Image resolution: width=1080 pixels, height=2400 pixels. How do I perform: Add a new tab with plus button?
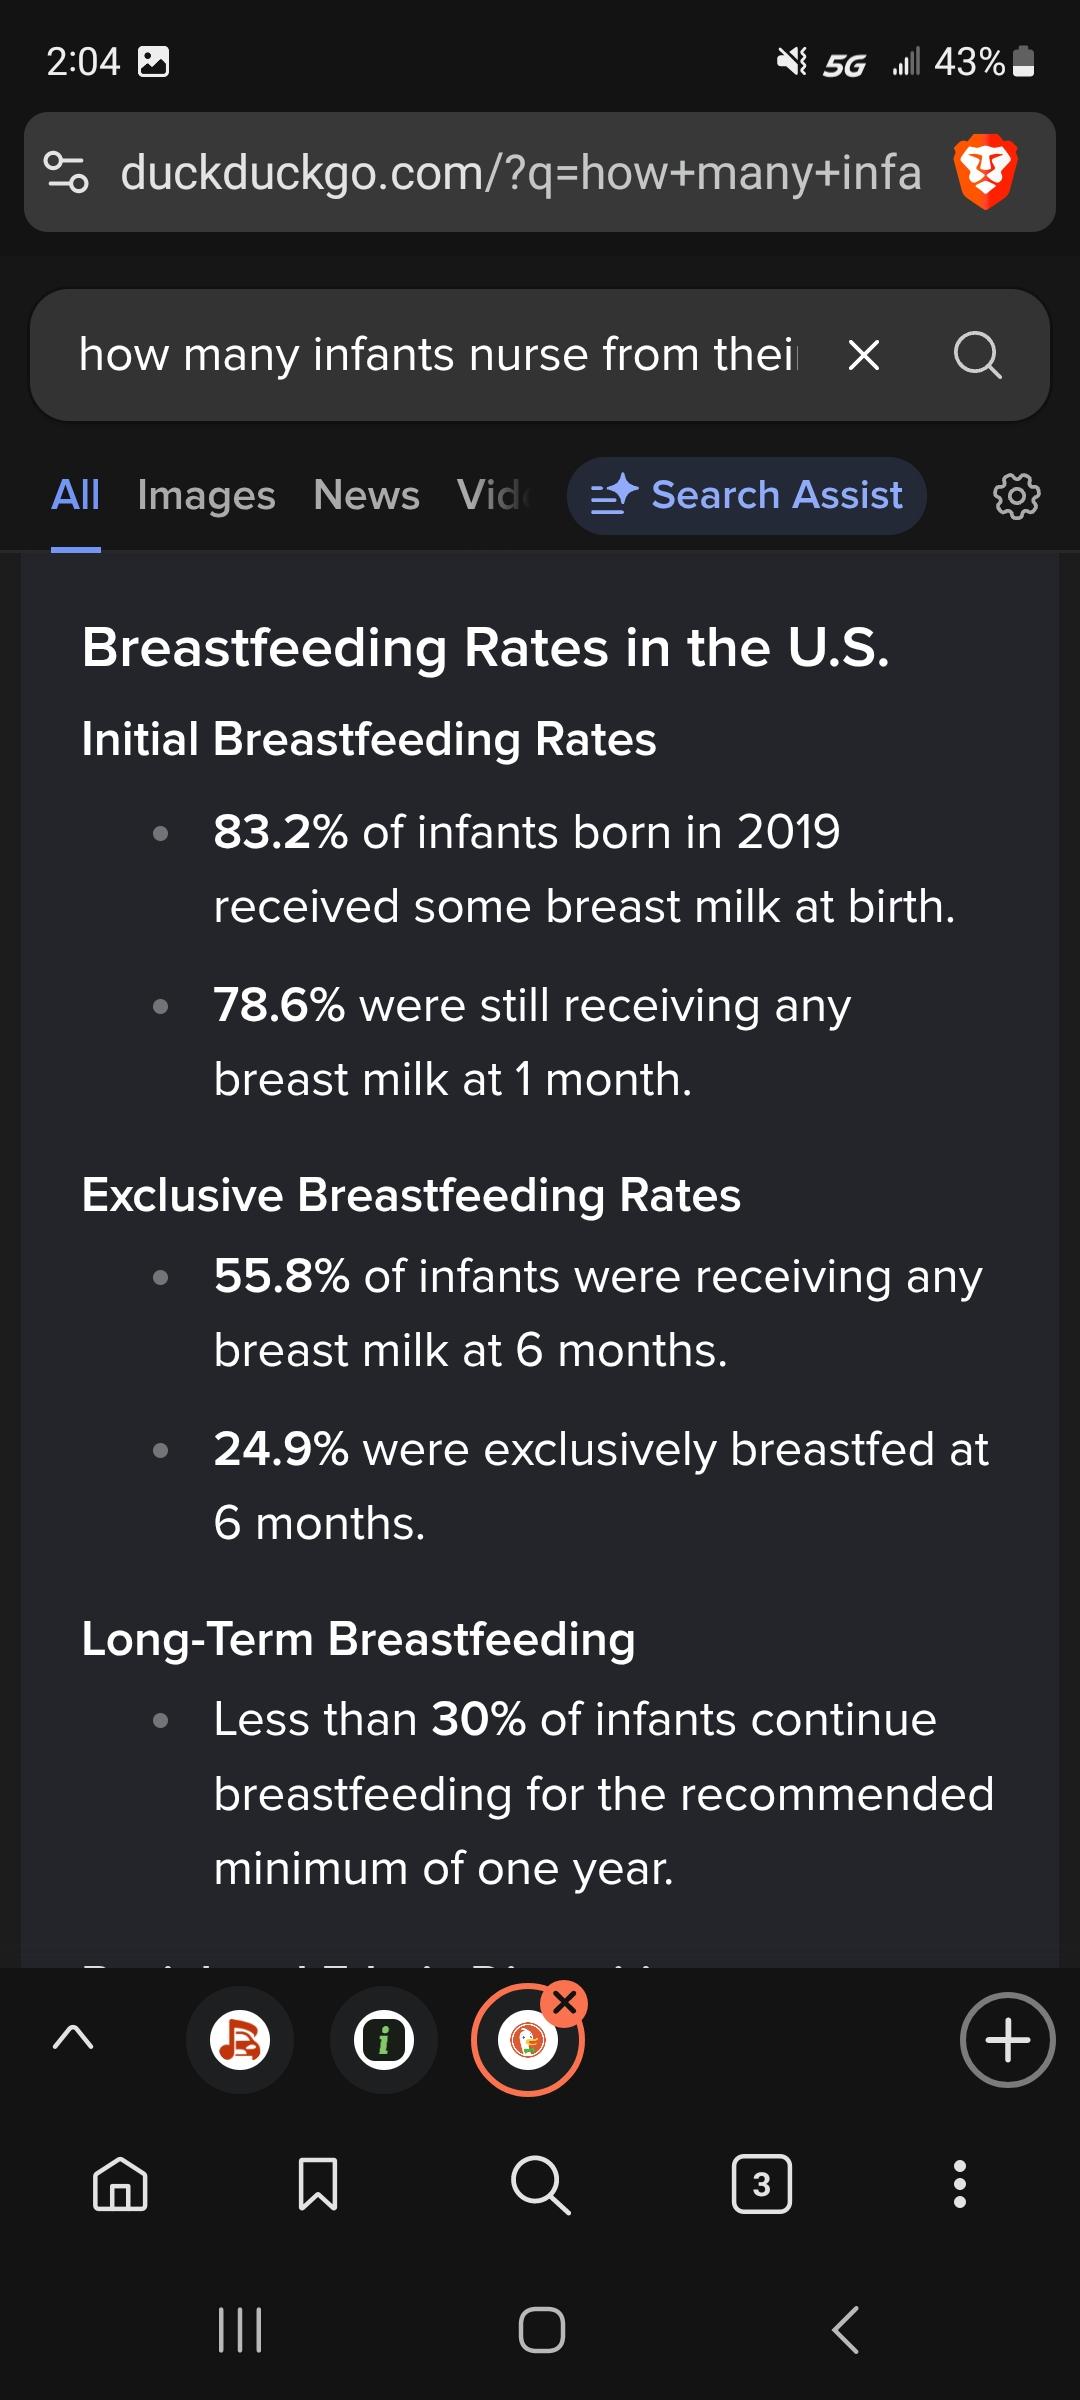coord(1007,2040)
